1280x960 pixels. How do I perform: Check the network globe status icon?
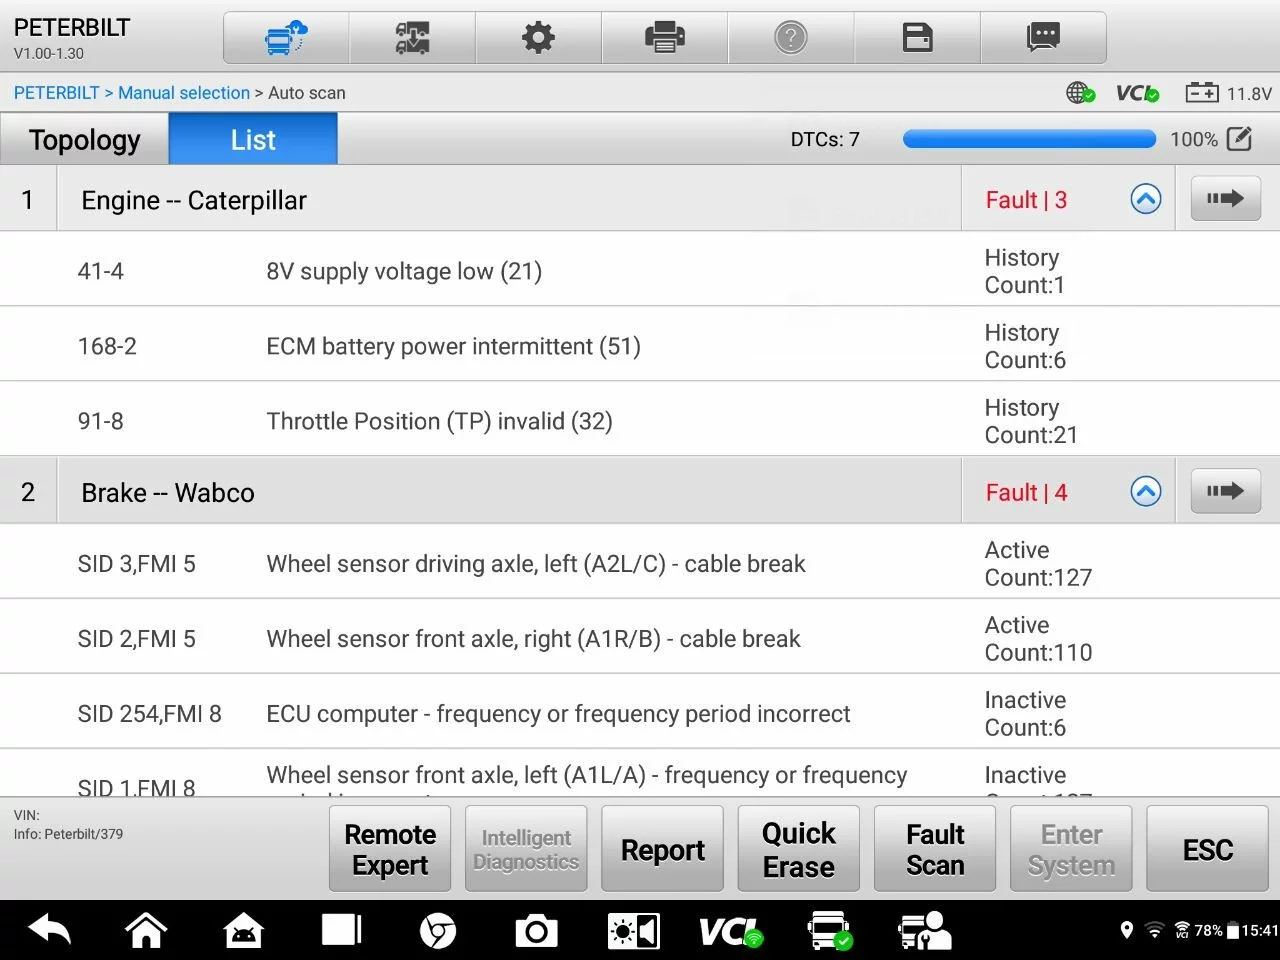click(1080, 93)
